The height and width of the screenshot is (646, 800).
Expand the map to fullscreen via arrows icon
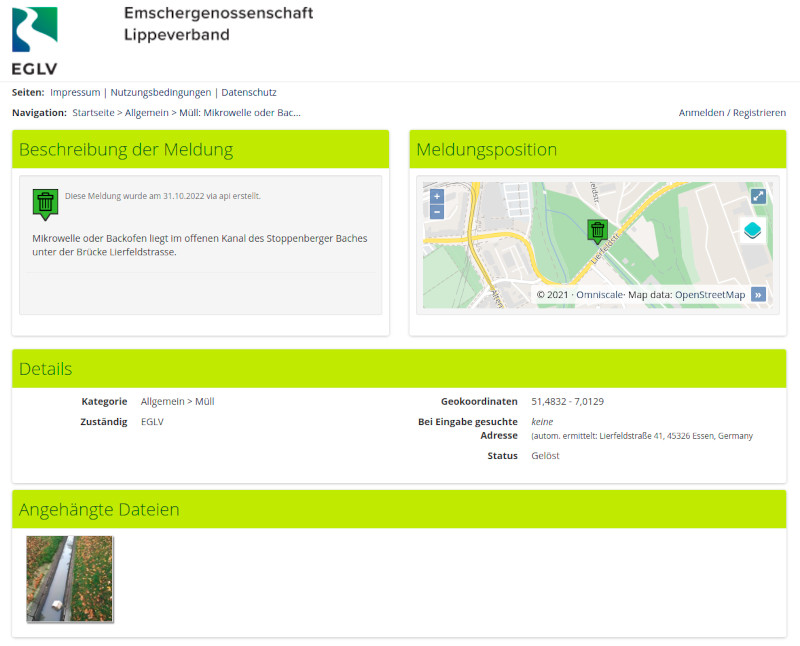point(758,197)
